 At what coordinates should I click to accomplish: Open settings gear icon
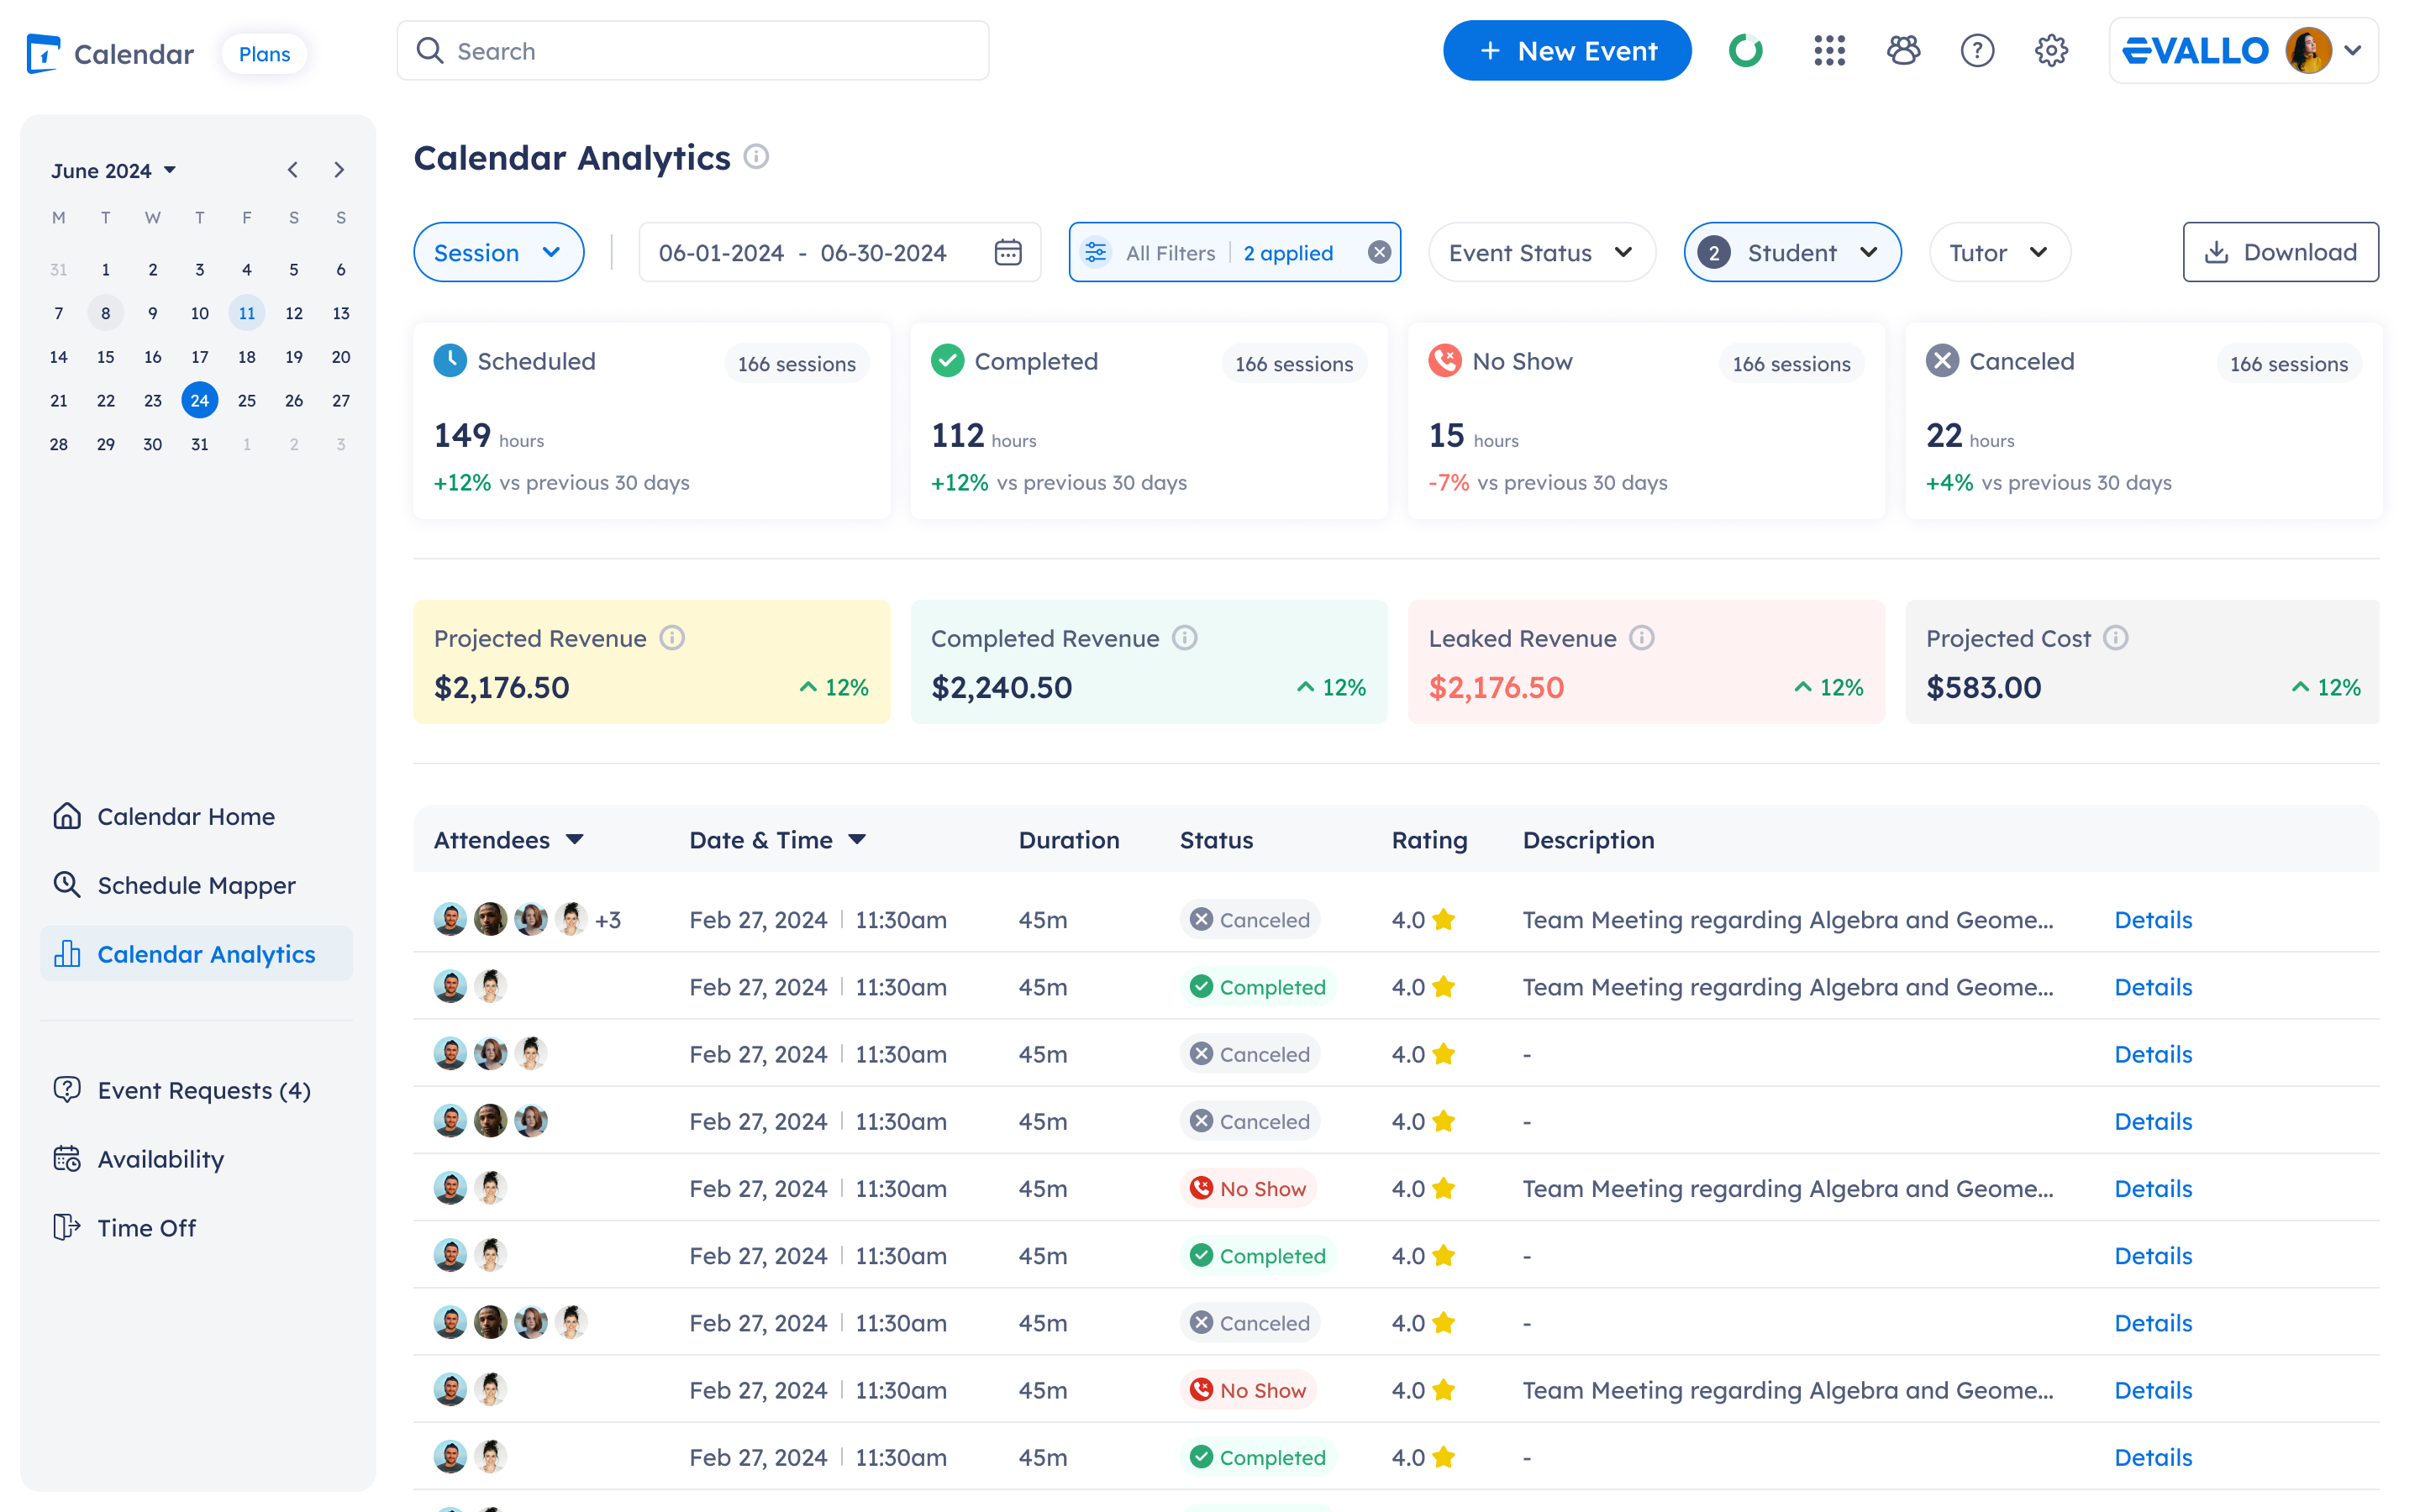tap(2051, 51)
